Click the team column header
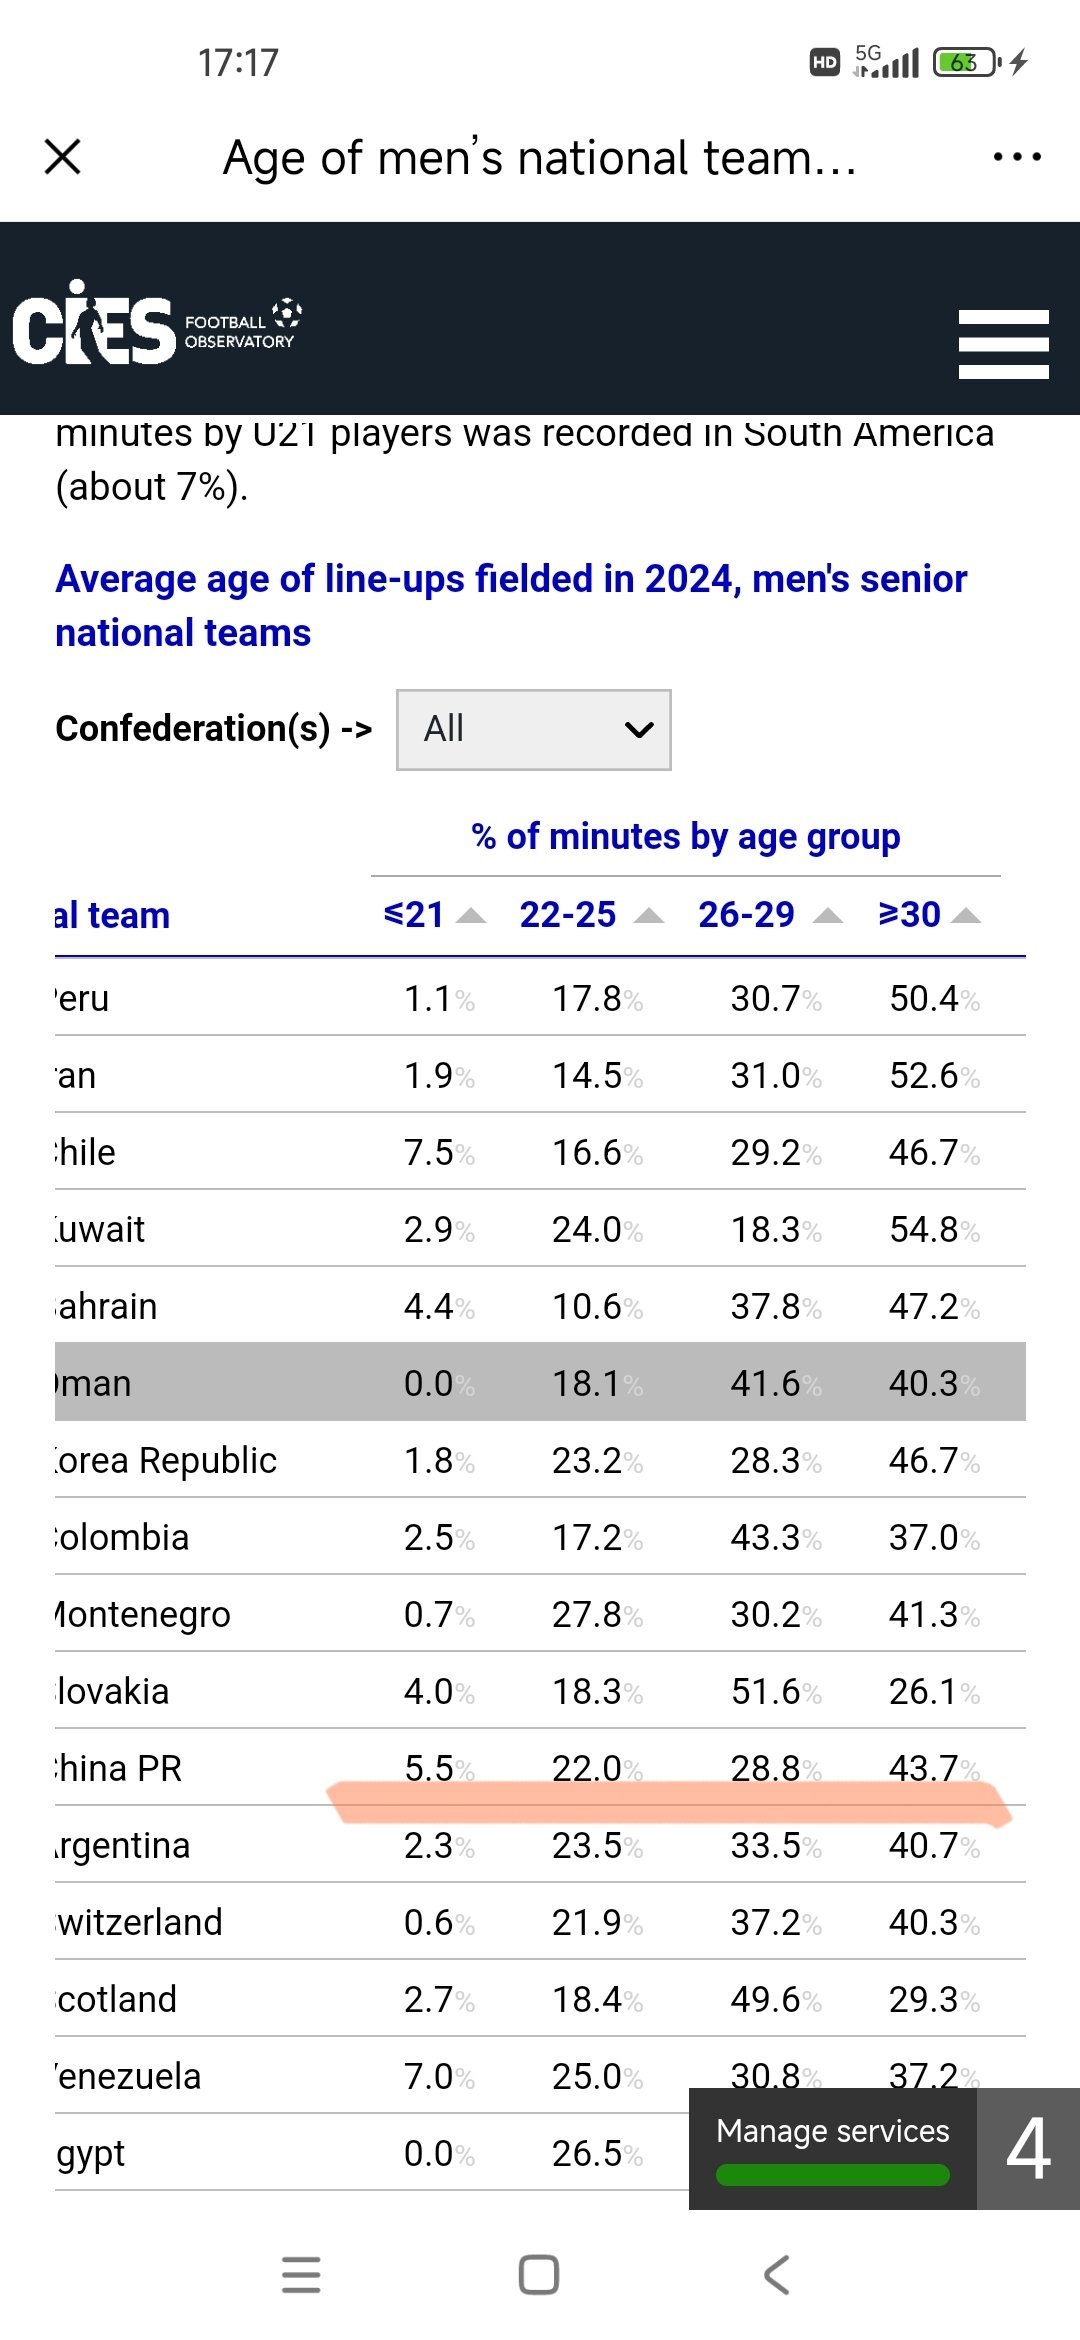The width and height of the screenshot is (1080, 2340). pos(112,916)
